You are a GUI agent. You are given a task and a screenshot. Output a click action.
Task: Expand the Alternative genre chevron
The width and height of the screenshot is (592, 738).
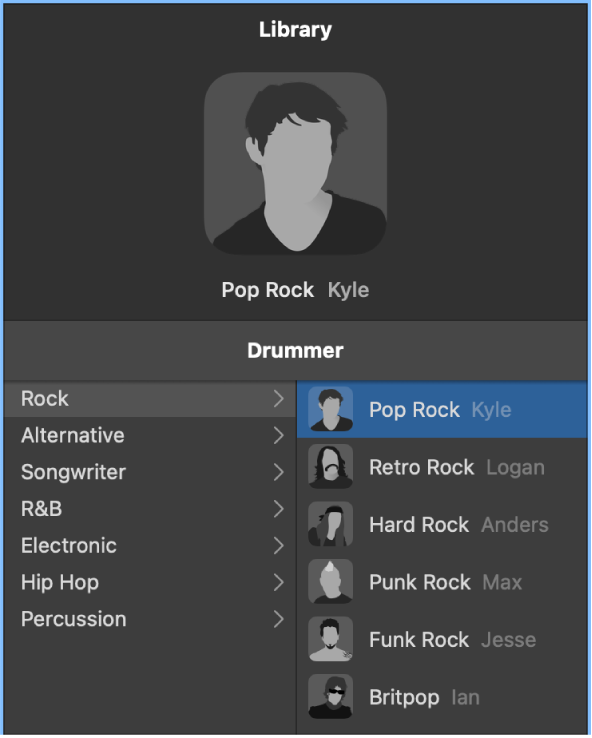point(279,435)
